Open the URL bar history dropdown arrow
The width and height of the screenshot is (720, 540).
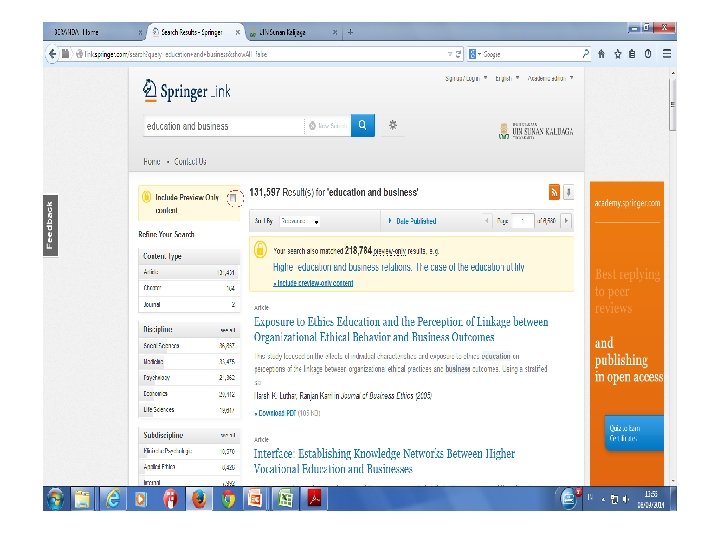(450, 54)
